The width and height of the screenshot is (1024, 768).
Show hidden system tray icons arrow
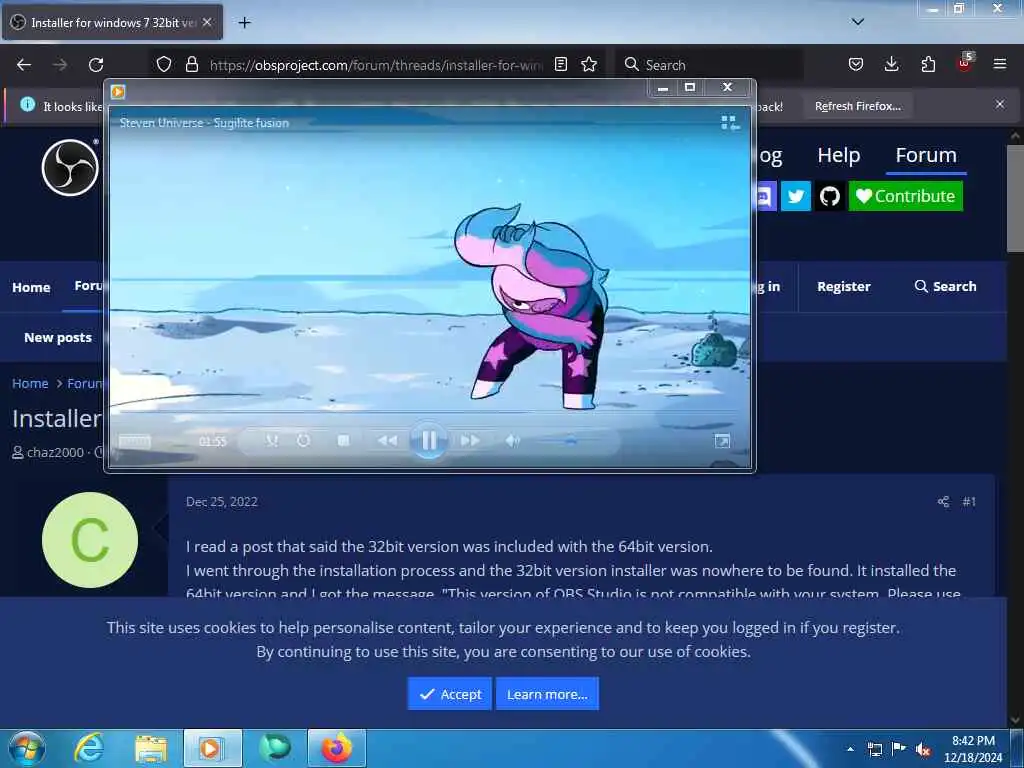(850, 749)
